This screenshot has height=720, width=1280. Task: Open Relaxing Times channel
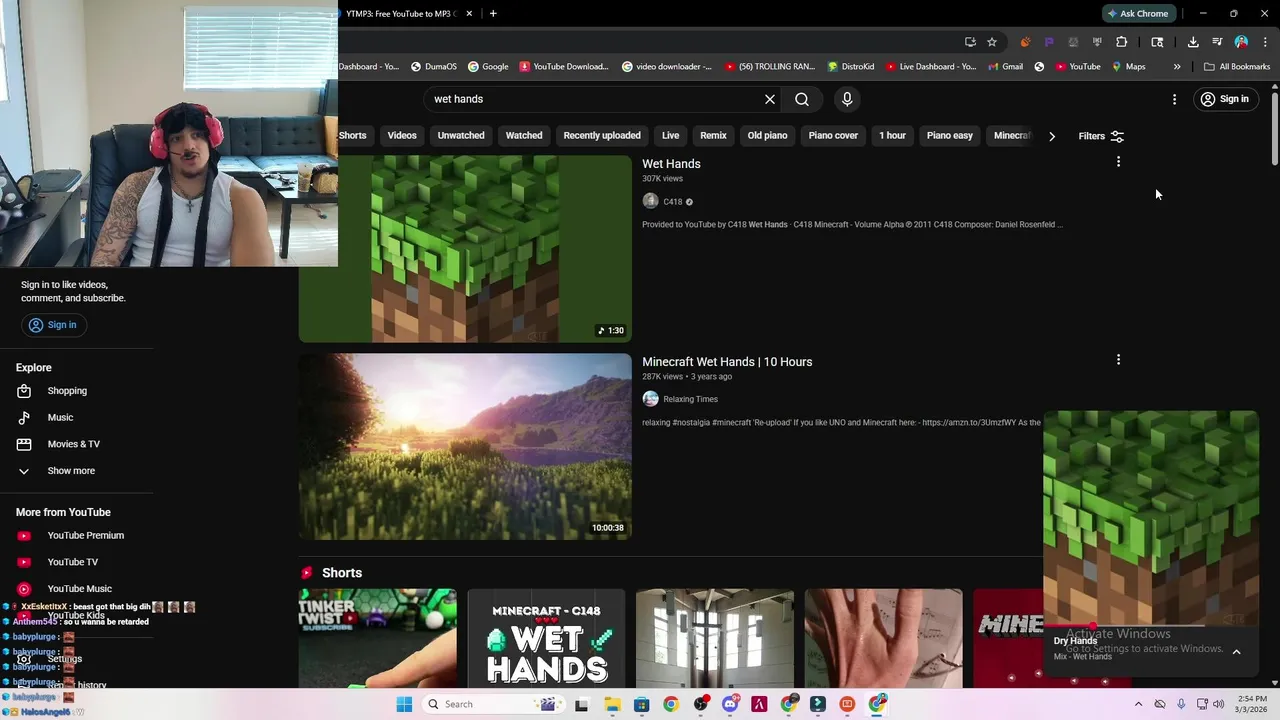[x=690, y=399]
